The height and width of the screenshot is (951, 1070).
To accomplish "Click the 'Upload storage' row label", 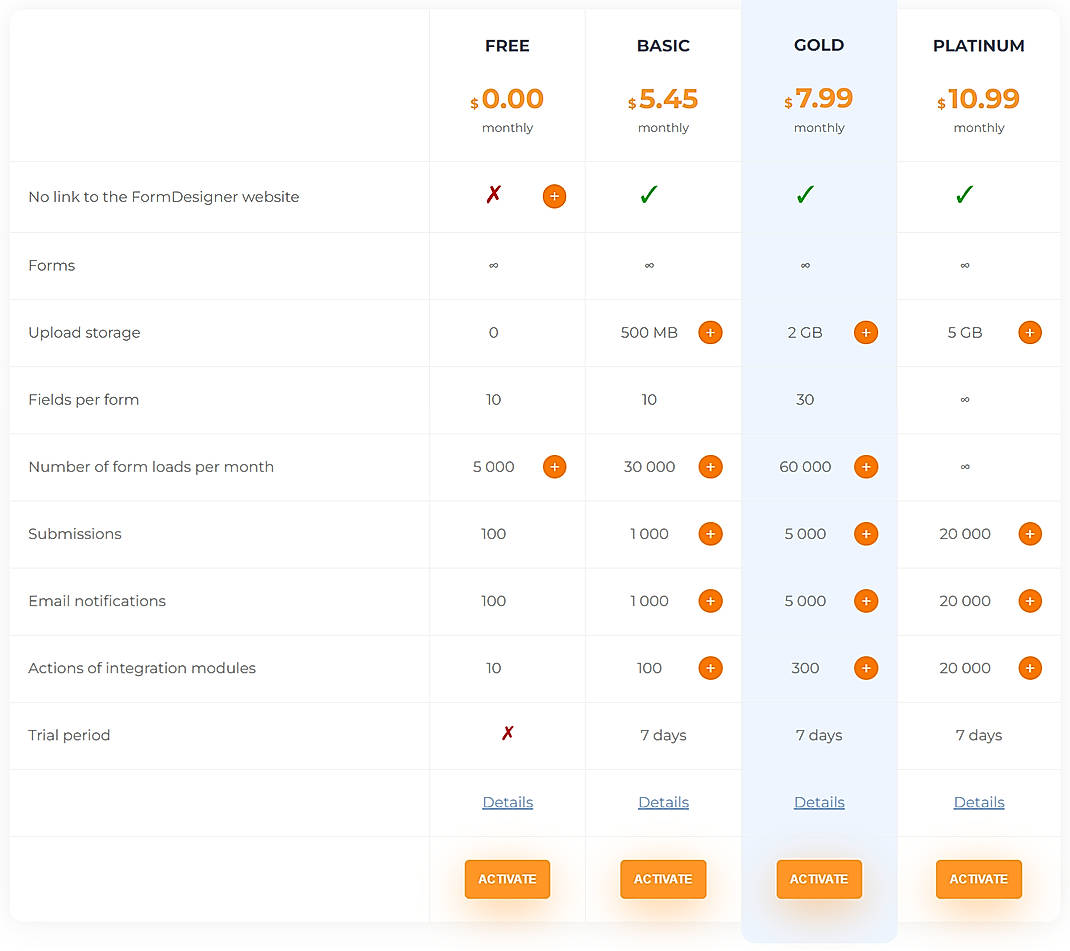I will [x=84, y=333].
